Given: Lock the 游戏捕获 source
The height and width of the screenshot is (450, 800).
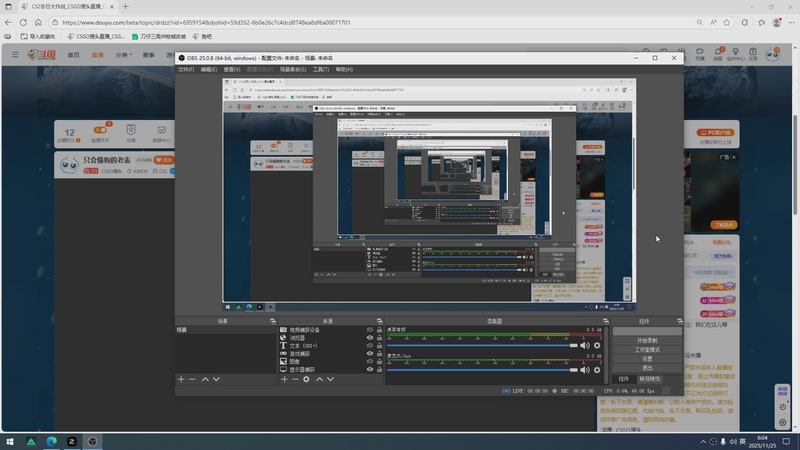Looking at the screenshot, I should pyautogui.click(x=379, y=354).
